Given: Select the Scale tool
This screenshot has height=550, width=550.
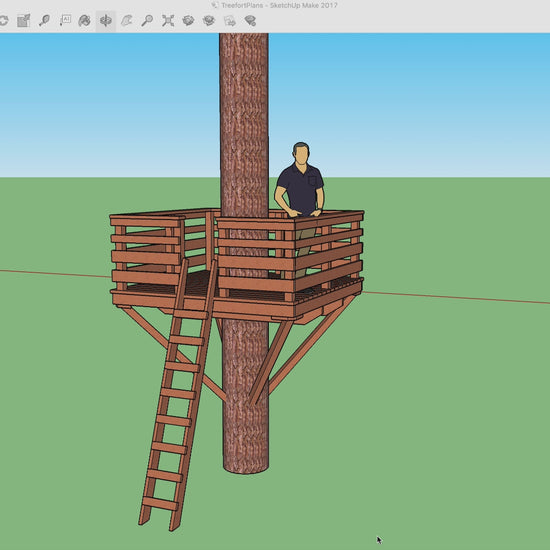Looking at the screenshot, I should (24, 20).
